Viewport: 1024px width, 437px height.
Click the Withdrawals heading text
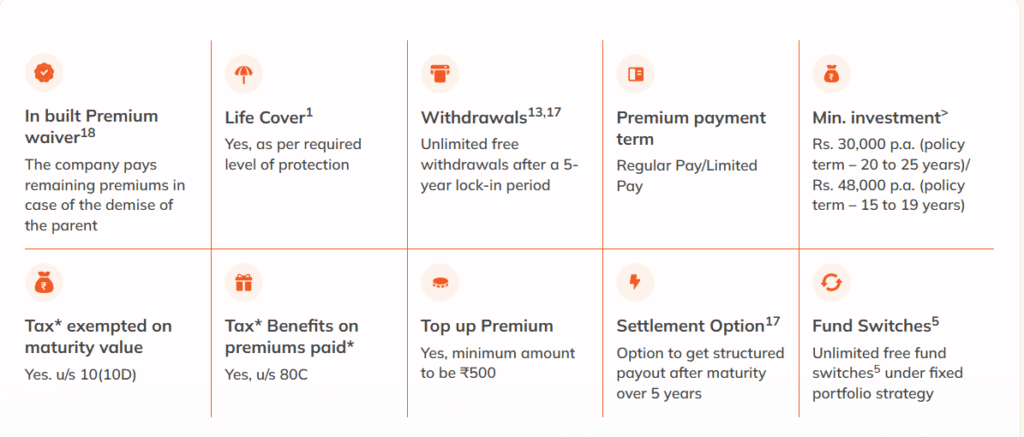[491, 117]
